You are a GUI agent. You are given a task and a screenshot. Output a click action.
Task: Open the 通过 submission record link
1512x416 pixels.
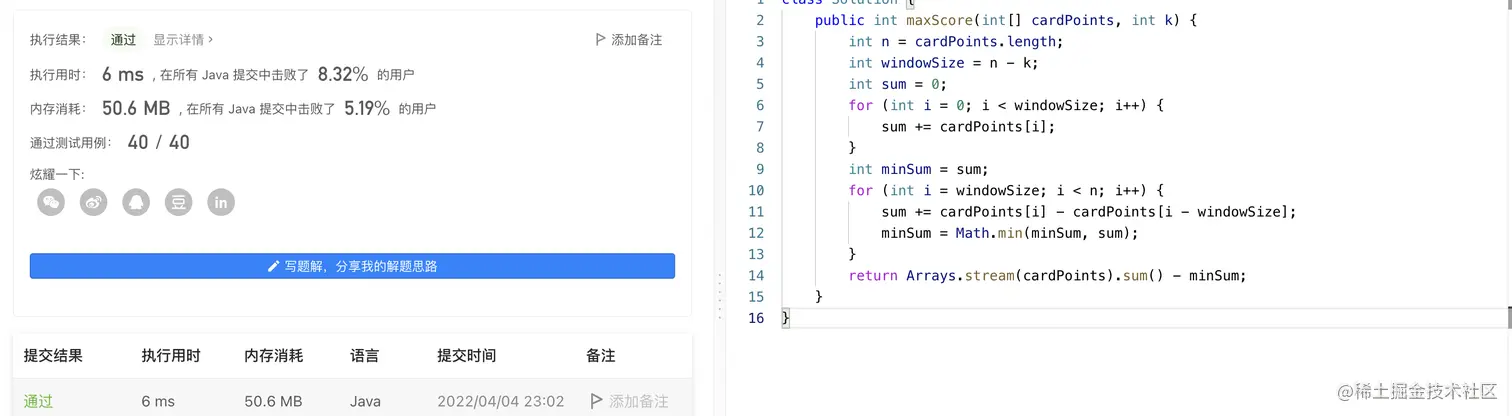click(x=39, y=401)
